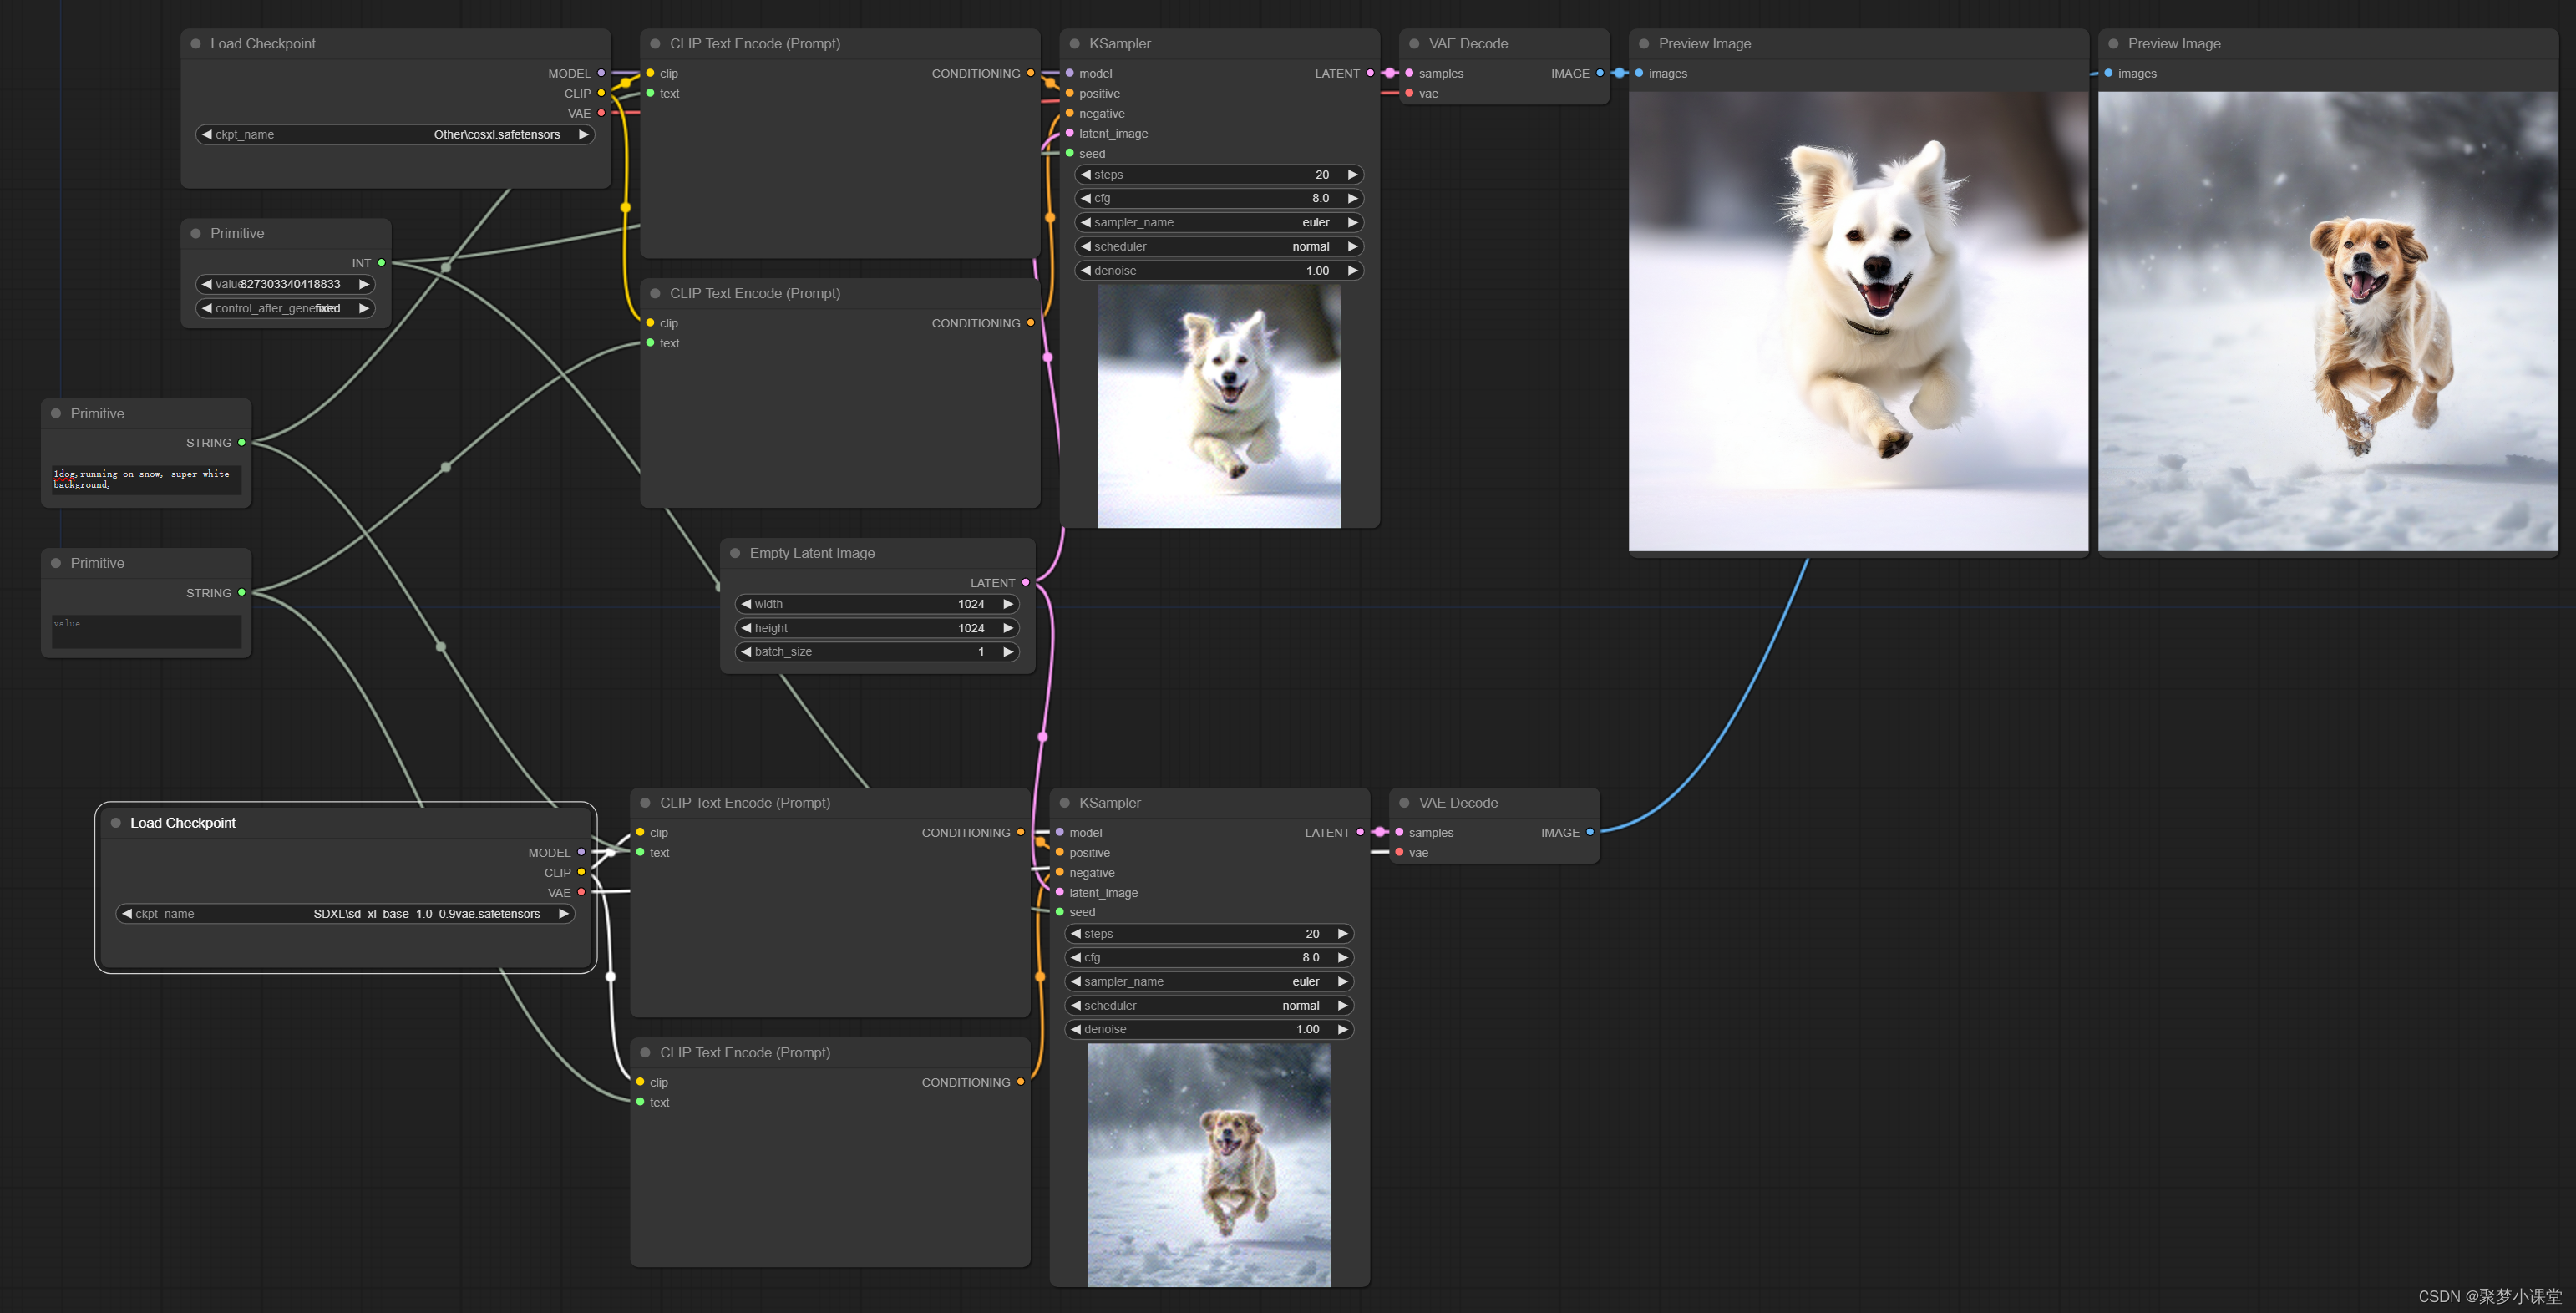The image size is (2576, 1313).
Task: Open the sampler_name euler dropdown in the top KSampler
Action: (1218, 222)
